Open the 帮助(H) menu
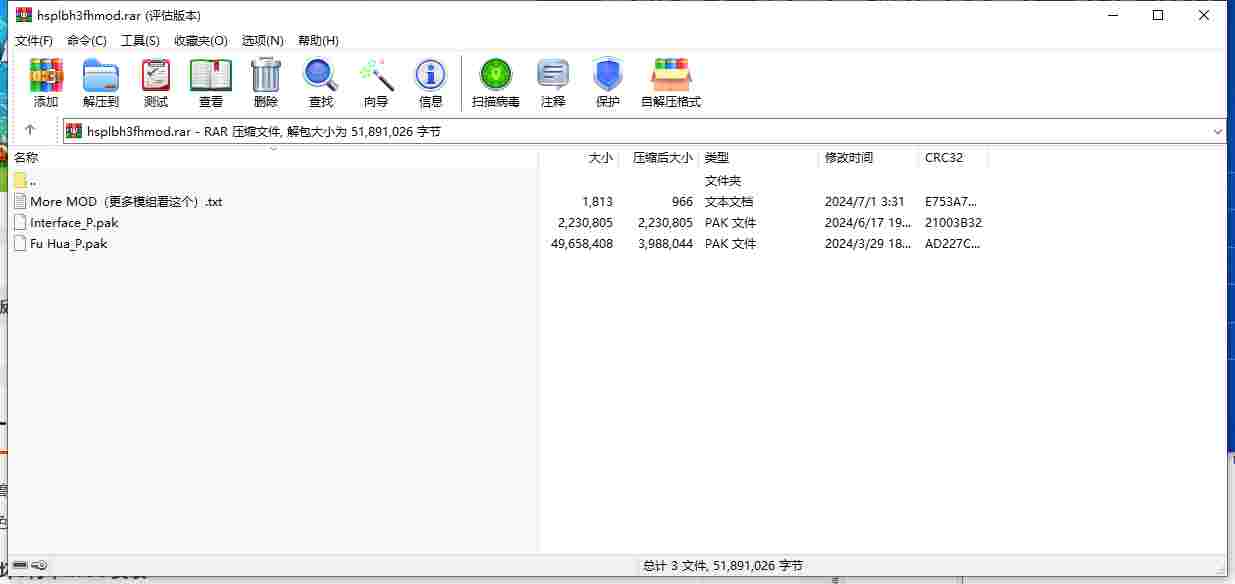The height and width of the screenshot is (584, 1235). 318,40
